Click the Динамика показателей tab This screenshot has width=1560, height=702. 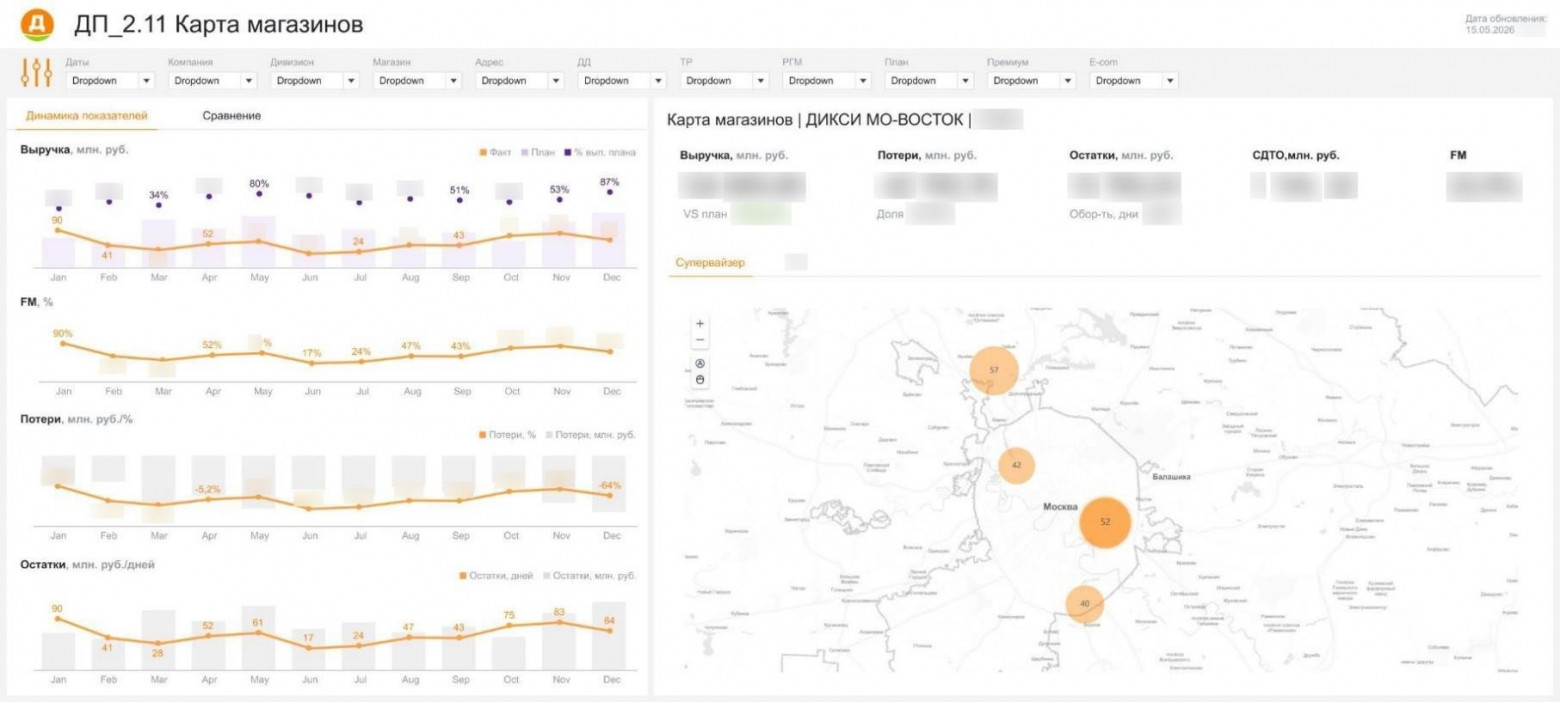[86, 116]
